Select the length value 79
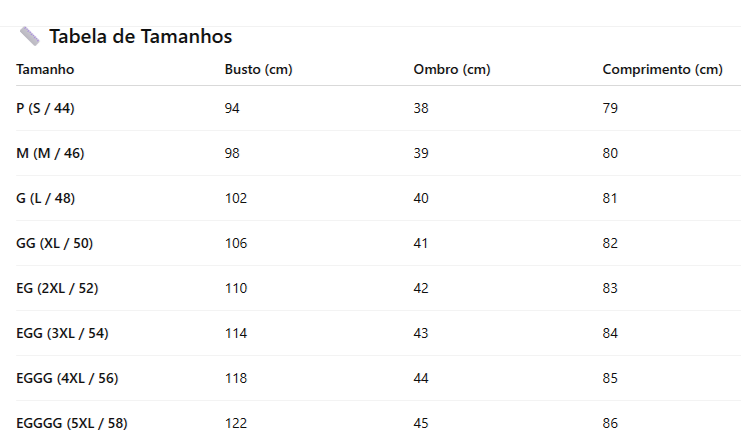The width and height of the screenshot is (741, 446). point(610,108)
